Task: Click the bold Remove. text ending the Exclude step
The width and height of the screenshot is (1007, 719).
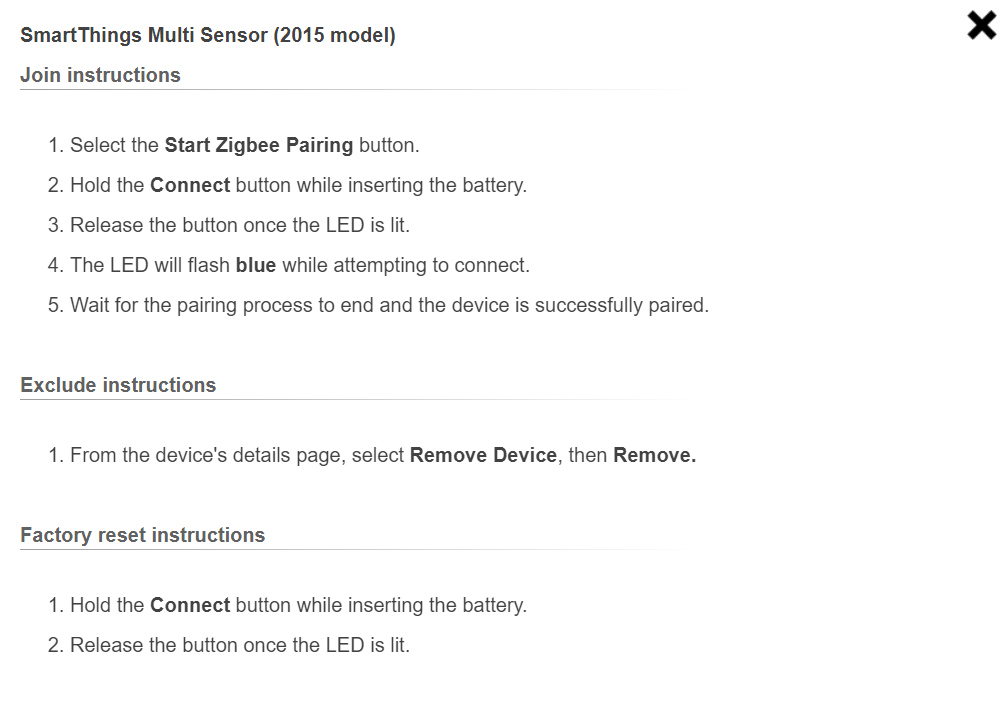Action: 654,455
